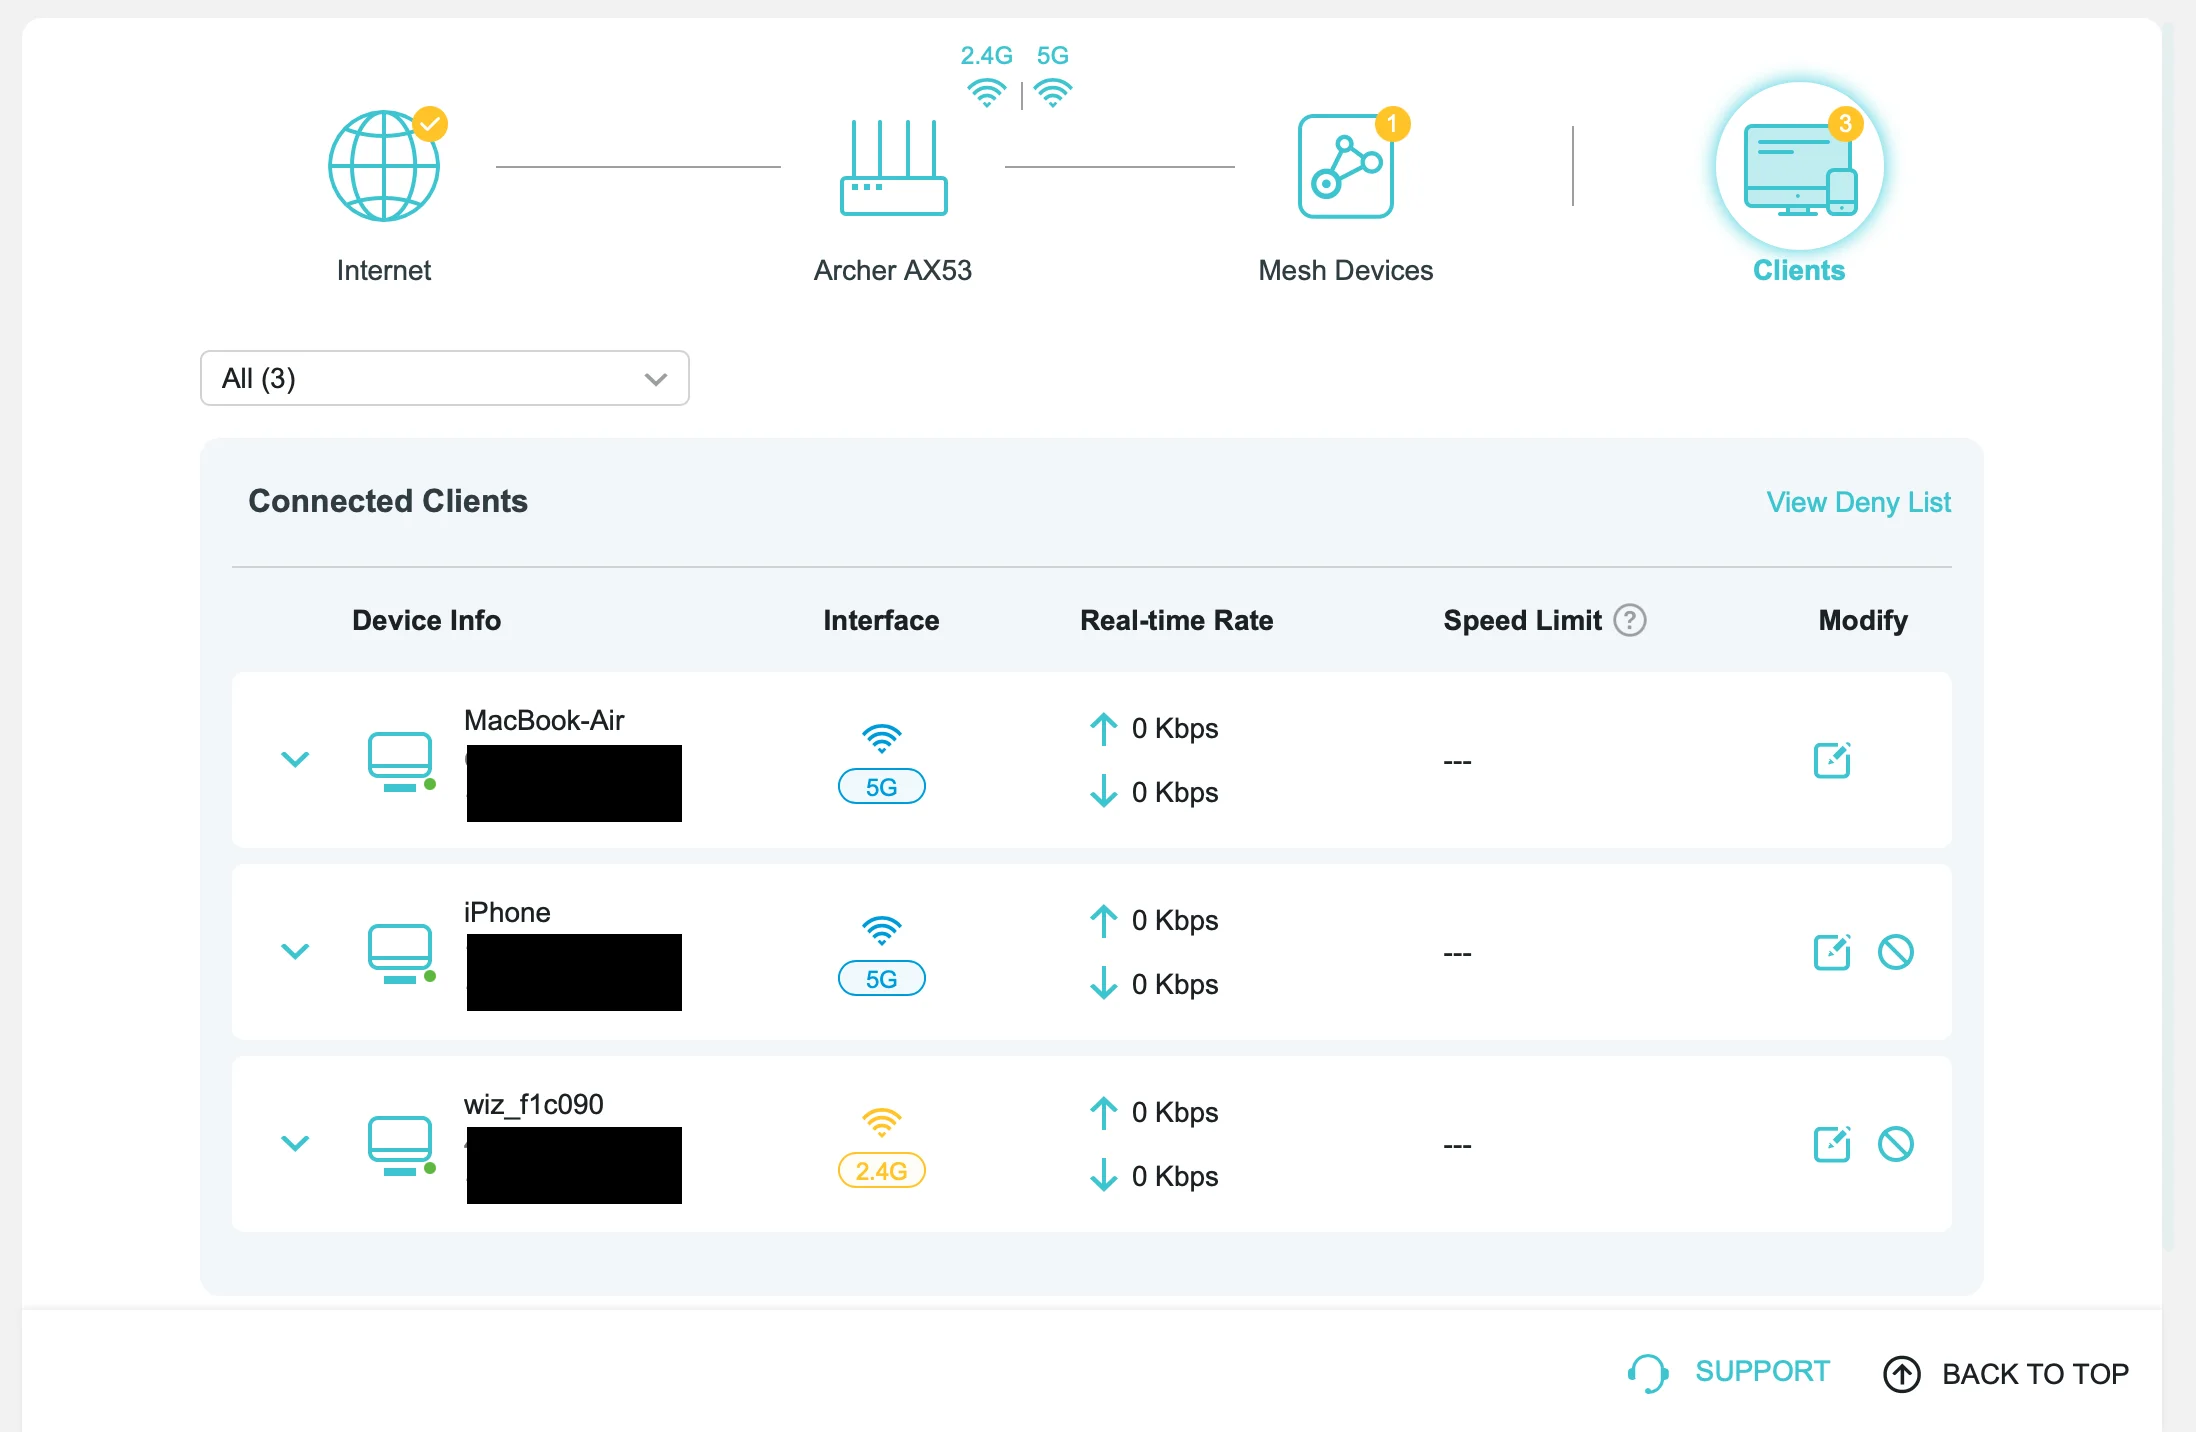Click the MacBook-Air device monitor icon

[x=401, y=762]
